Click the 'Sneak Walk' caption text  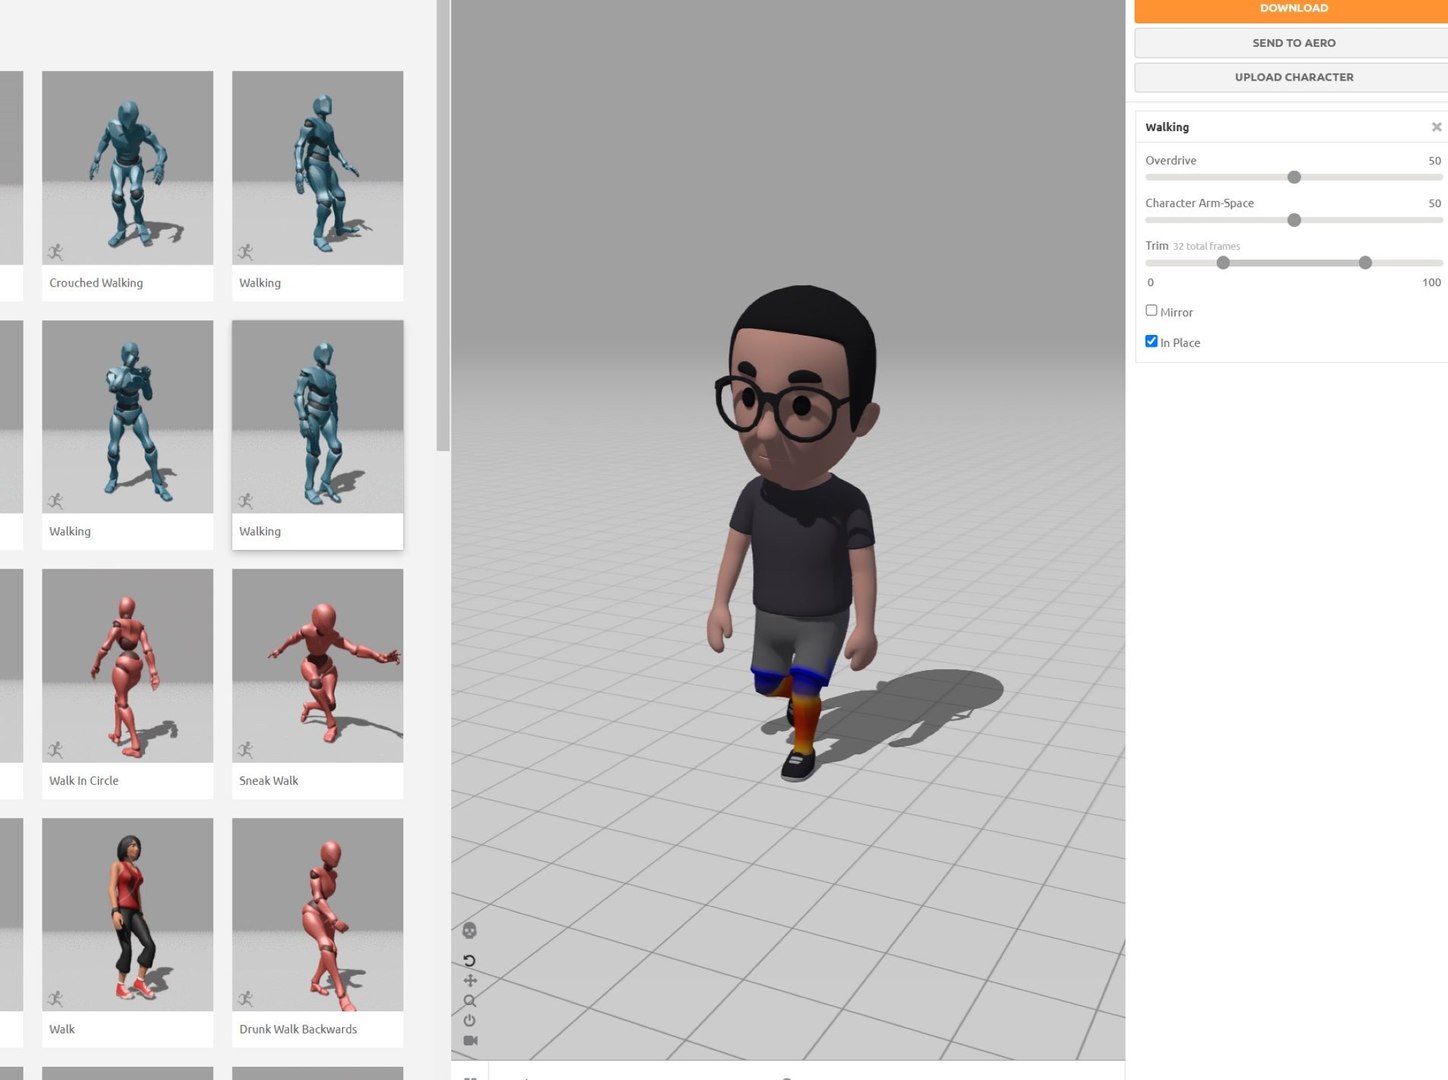[269, 781]
